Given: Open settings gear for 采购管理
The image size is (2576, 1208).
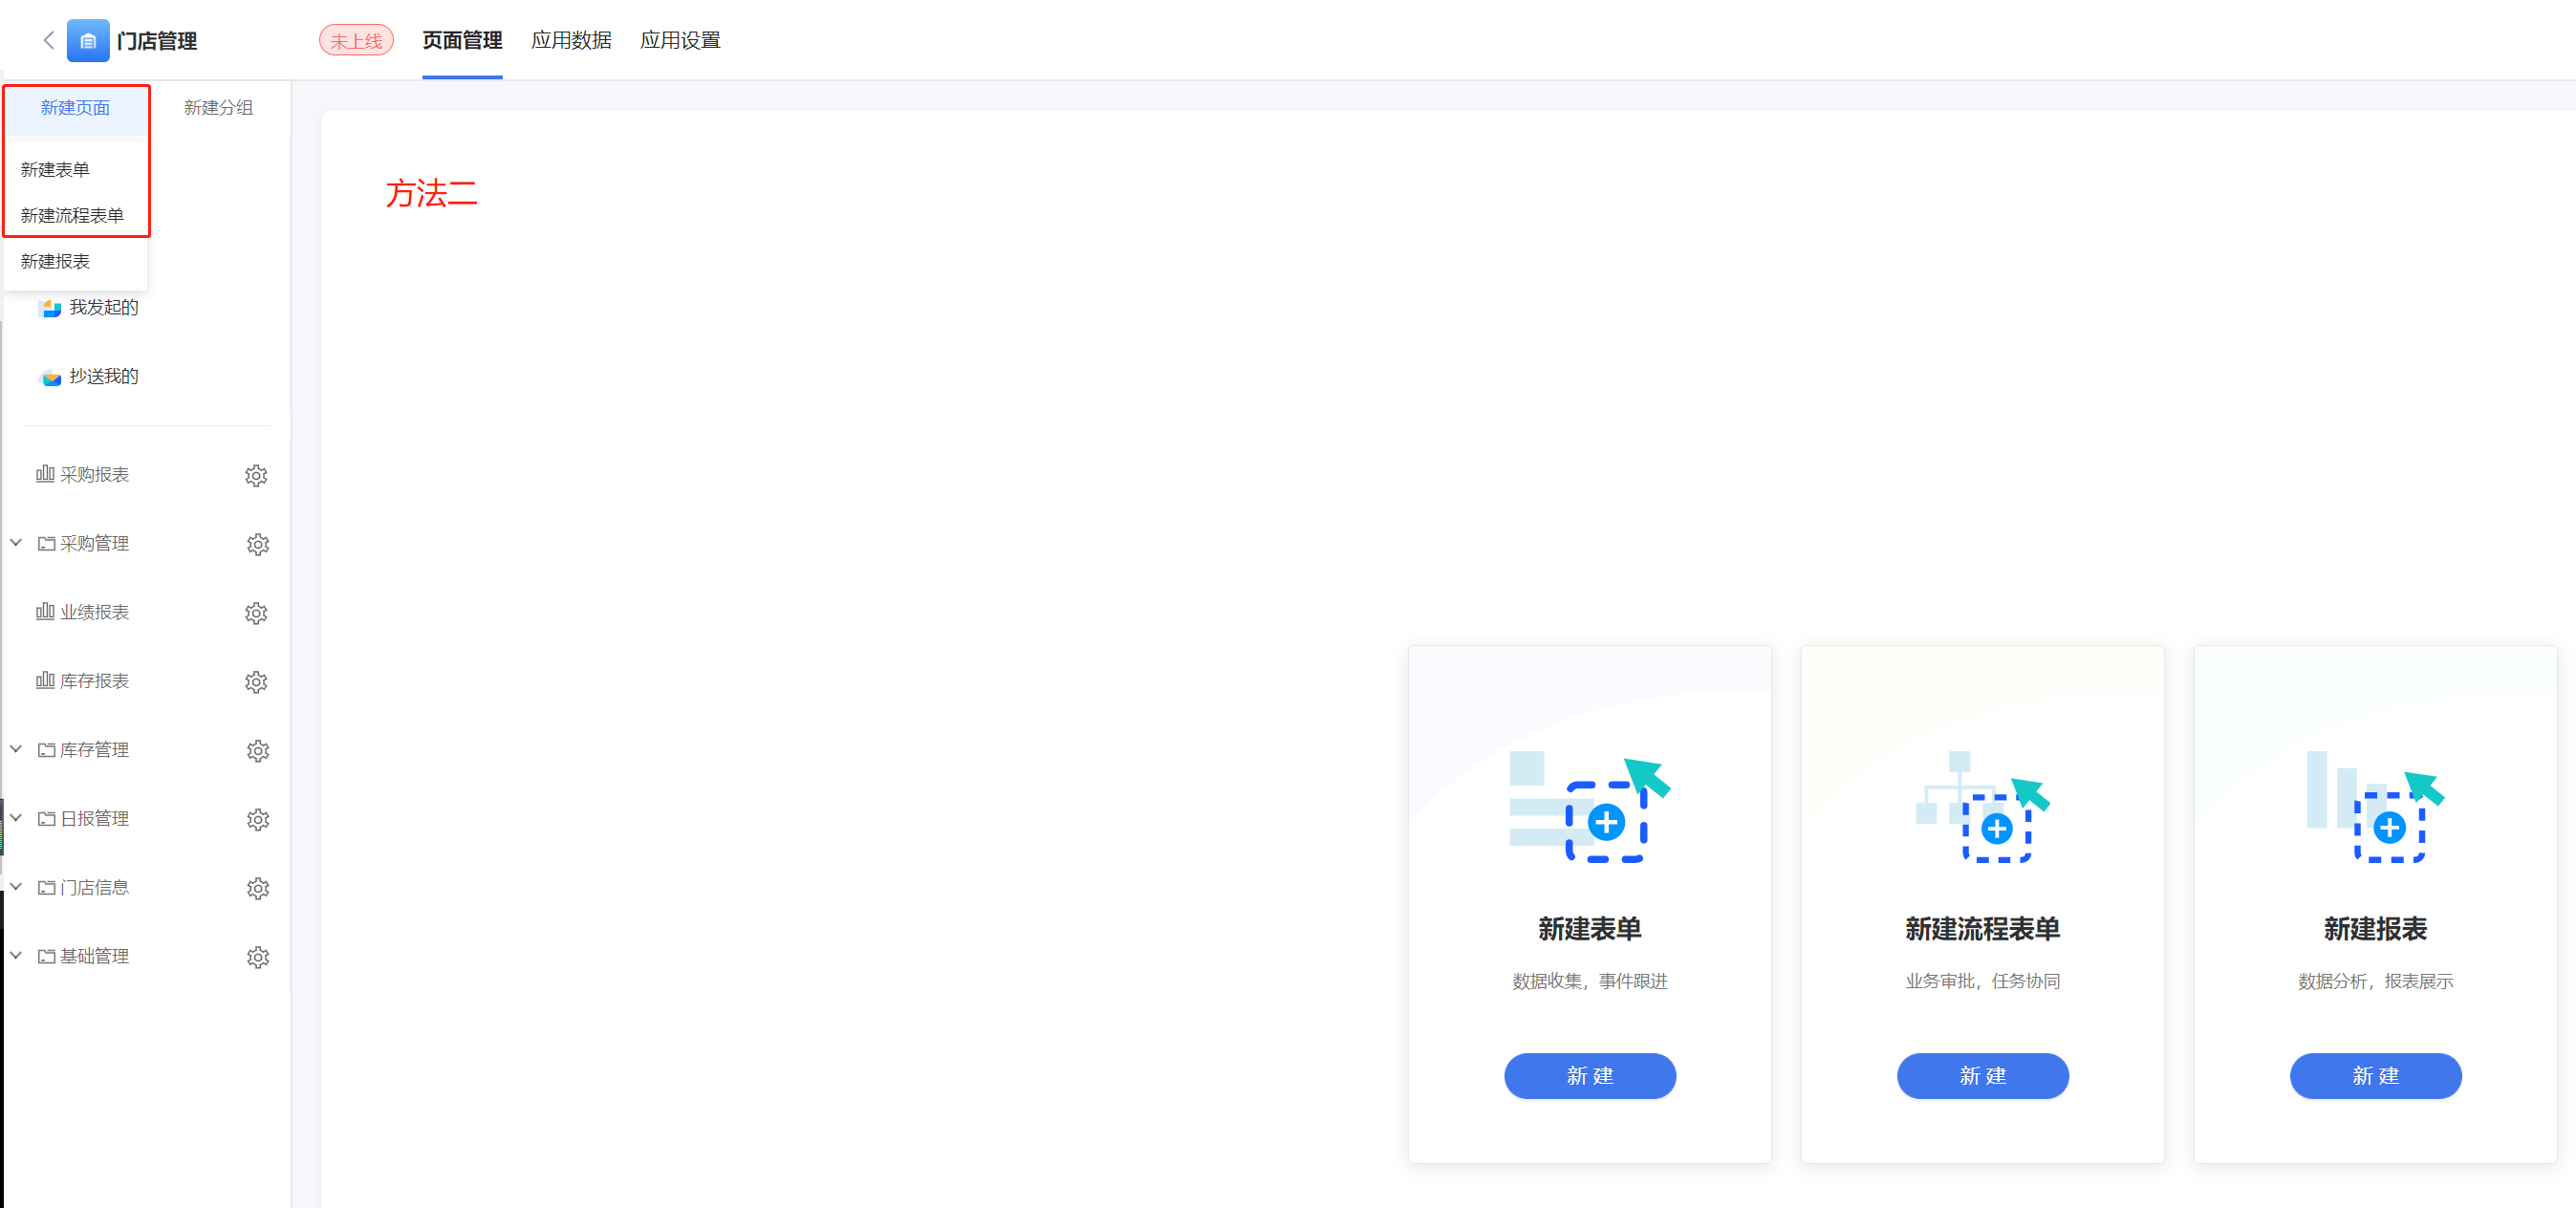Looking at the screenshot, I should click(x=257, y=544).
